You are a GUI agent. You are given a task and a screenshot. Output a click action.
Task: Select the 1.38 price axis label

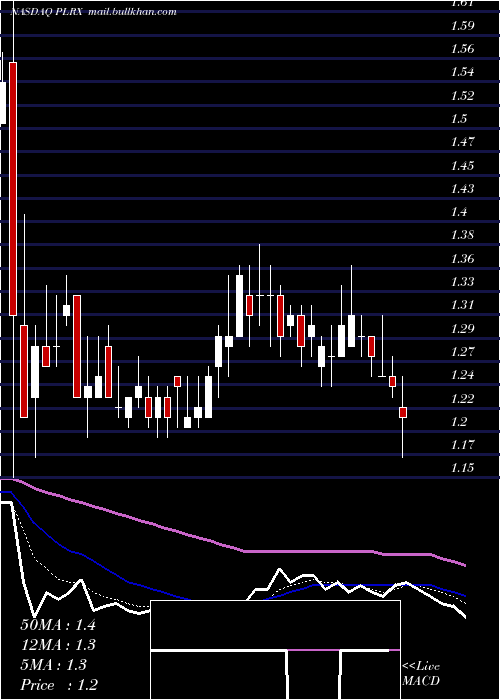tap(462, 235)
